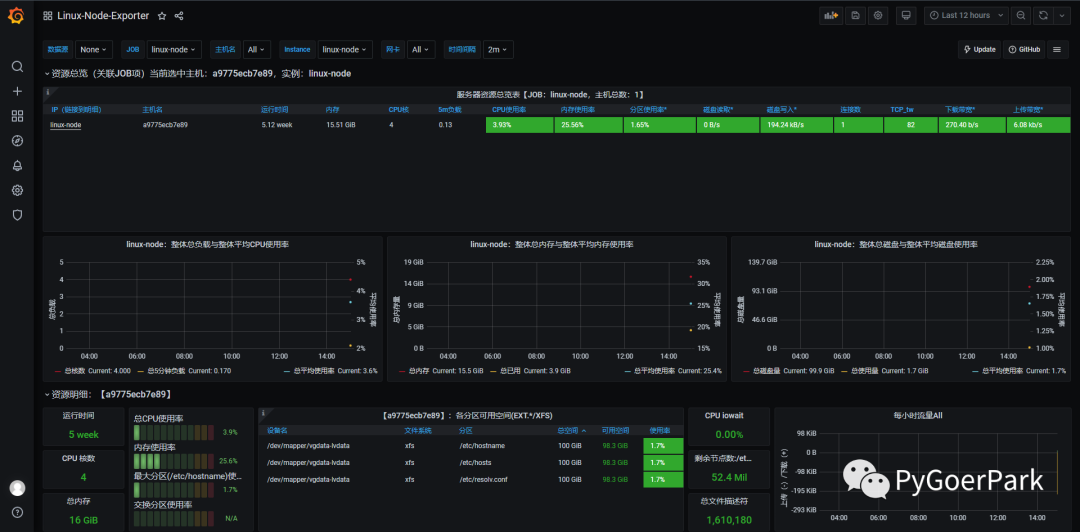This screenshot has height=532, width=1080.
Task: Refresh the dashboard
Action: [1043, 15]
